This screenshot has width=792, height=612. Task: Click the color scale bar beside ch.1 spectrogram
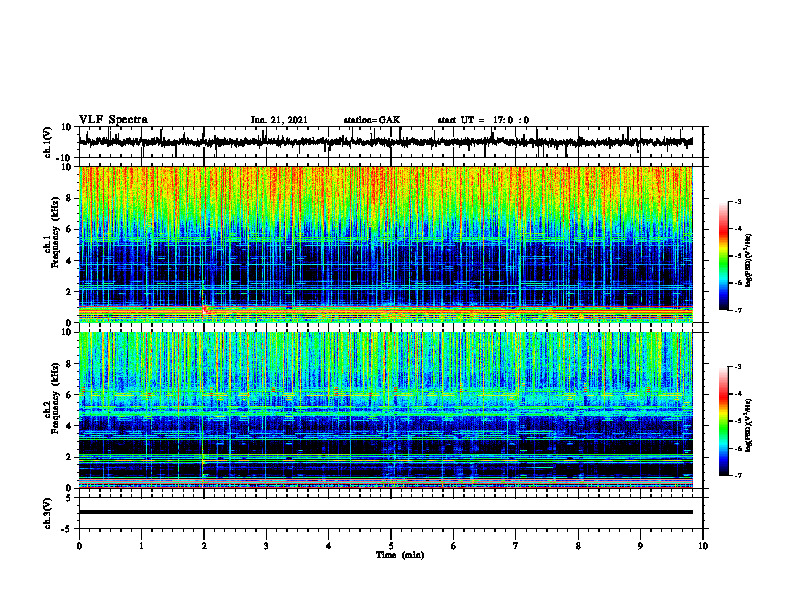click(723, 256)
